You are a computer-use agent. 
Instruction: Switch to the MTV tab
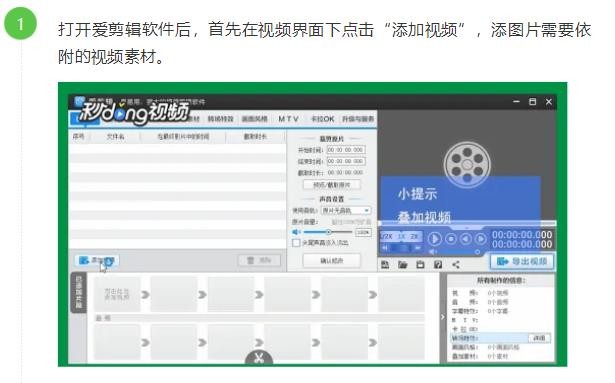point(288,119)
